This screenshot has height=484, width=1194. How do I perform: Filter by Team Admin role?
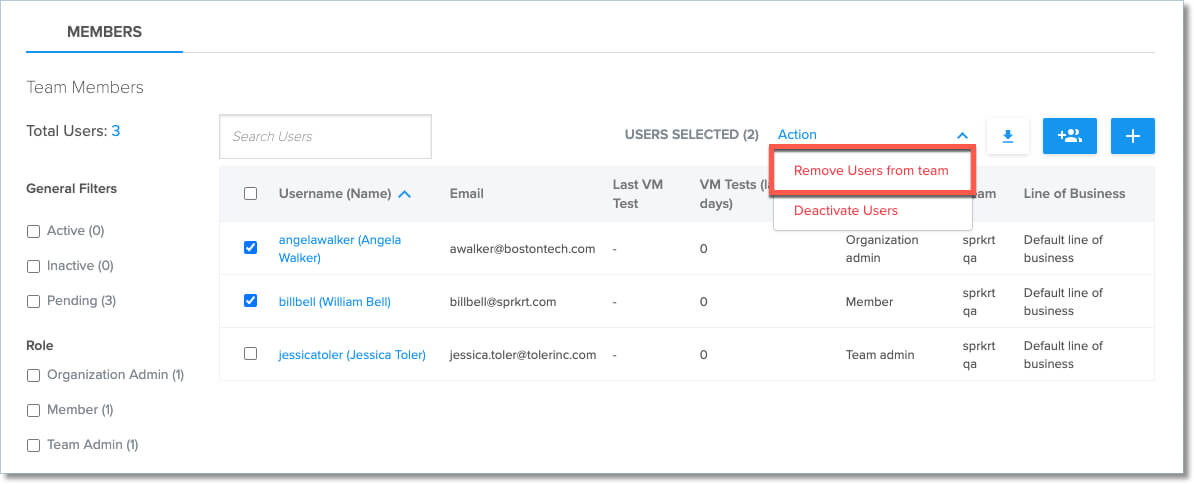point(33,445)
